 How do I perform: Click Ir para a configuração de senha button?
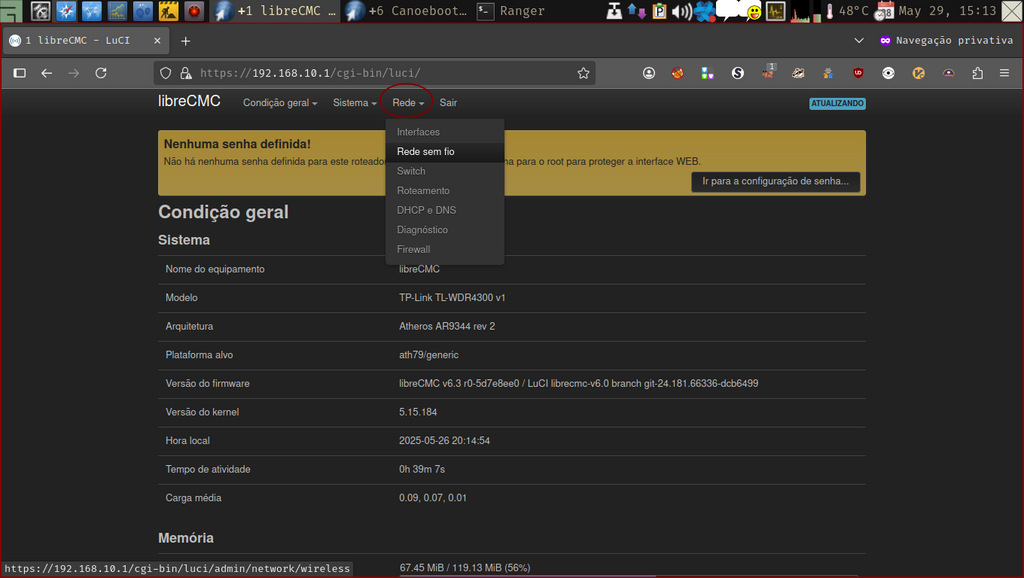pos(775,181)
